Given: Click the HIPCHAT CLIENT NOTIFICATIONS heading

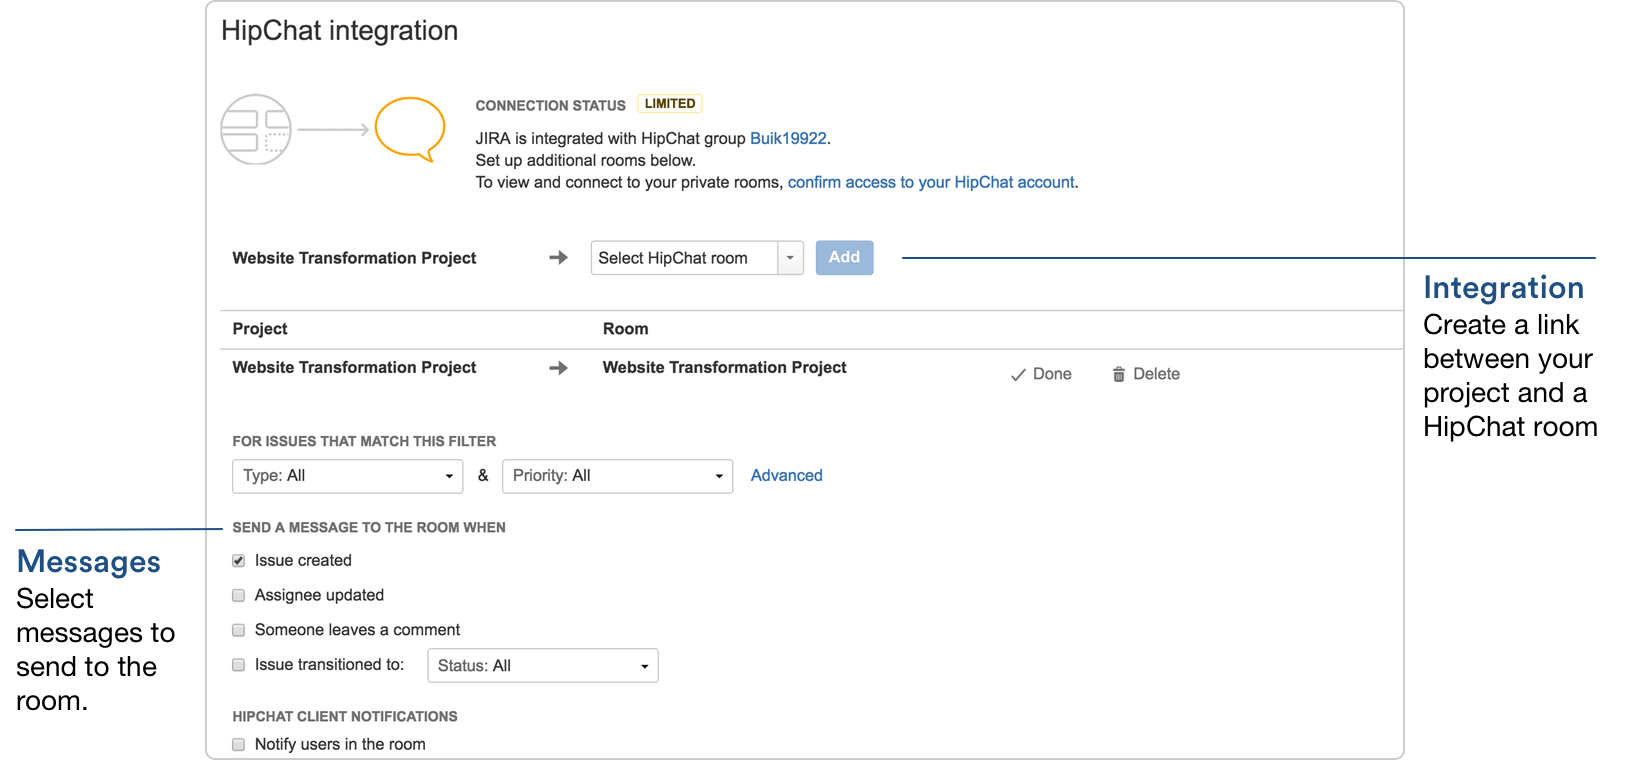Looking at the screenshot, I should [x=345, y=717].
